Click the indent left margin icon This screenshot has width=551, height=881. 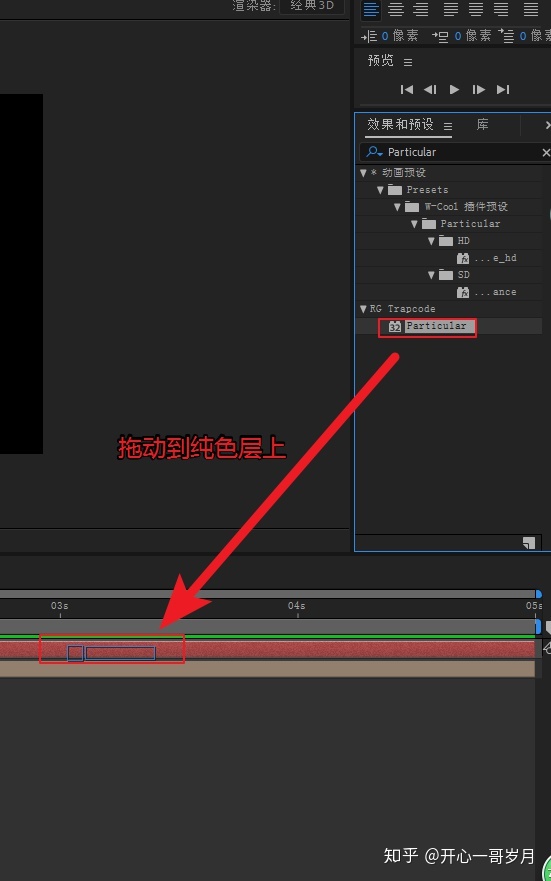point(369,37)
